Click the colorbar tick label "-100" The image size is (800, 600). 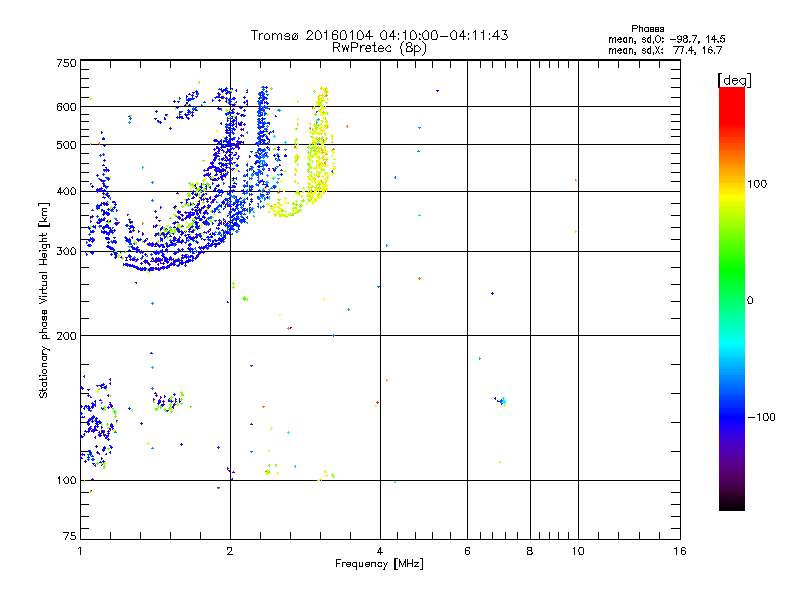point(761,417)
